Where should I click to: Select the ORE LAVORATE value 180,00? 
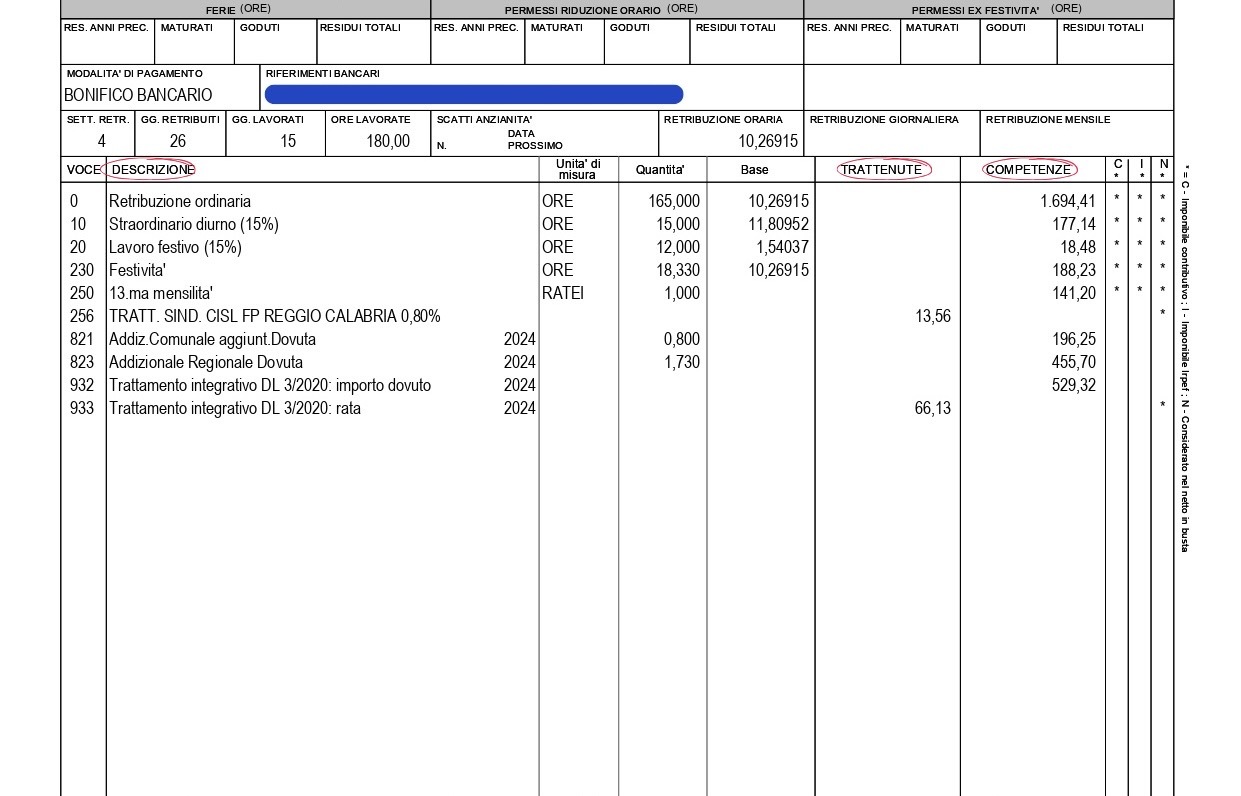[387, 141]
